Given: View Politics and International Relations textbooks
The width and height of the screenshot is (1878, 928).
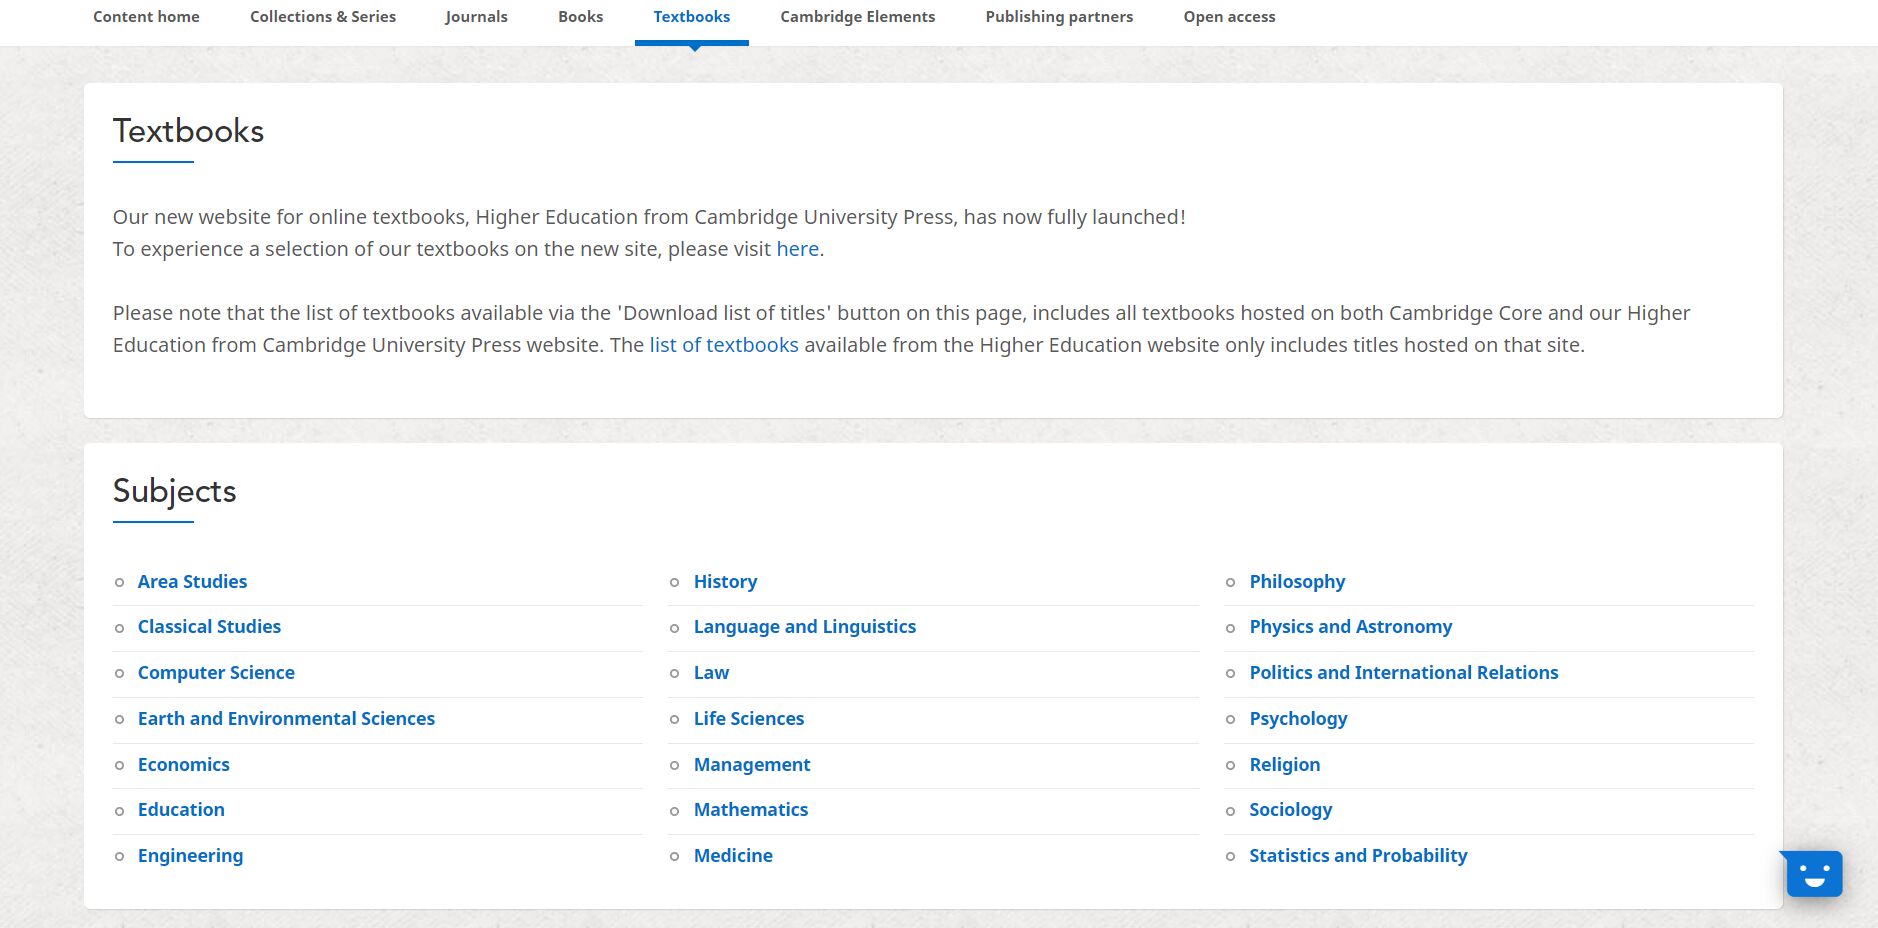Looking at the screenshot, I should point(1403,673).
